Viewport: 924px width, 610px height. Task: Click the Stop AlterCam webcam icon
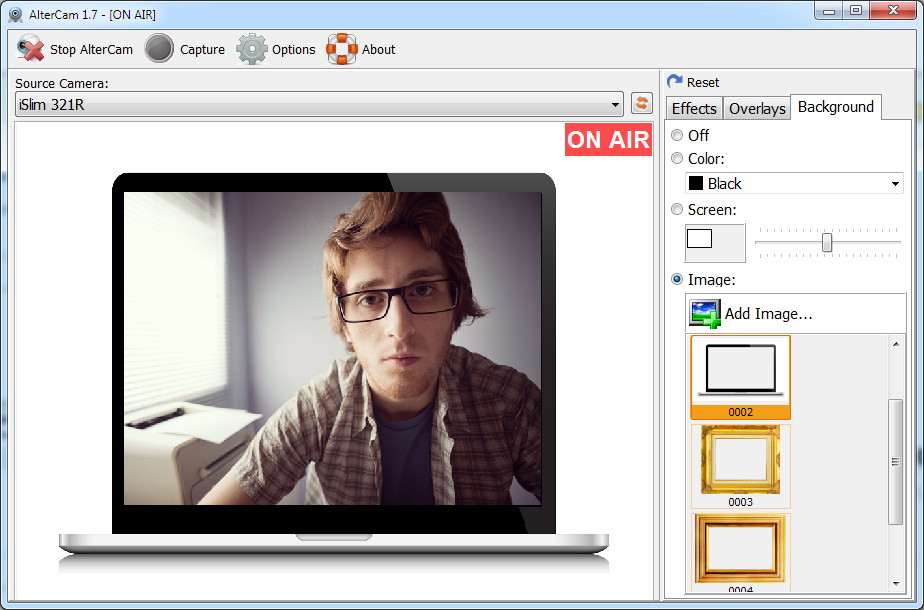point(31,49)
